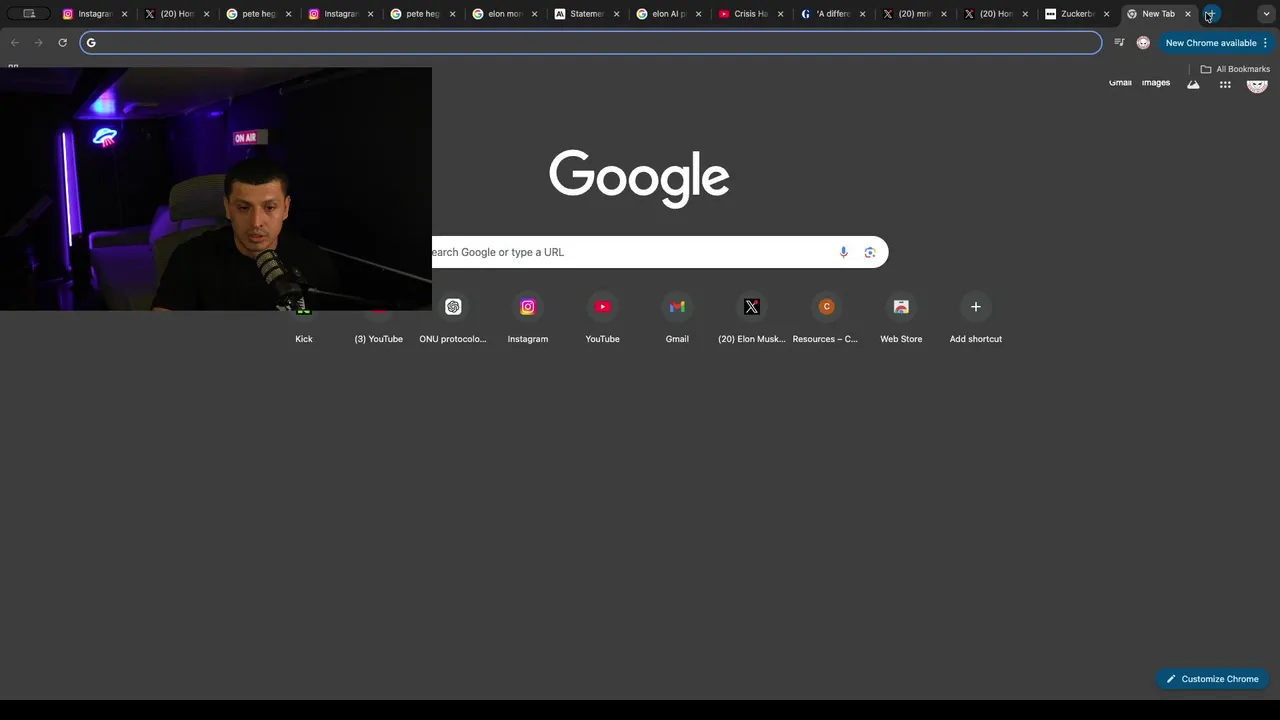Open the media controls icon in toolbar
The image size is (1280, 720).
pyautogui.click(x=1119, y=42)
